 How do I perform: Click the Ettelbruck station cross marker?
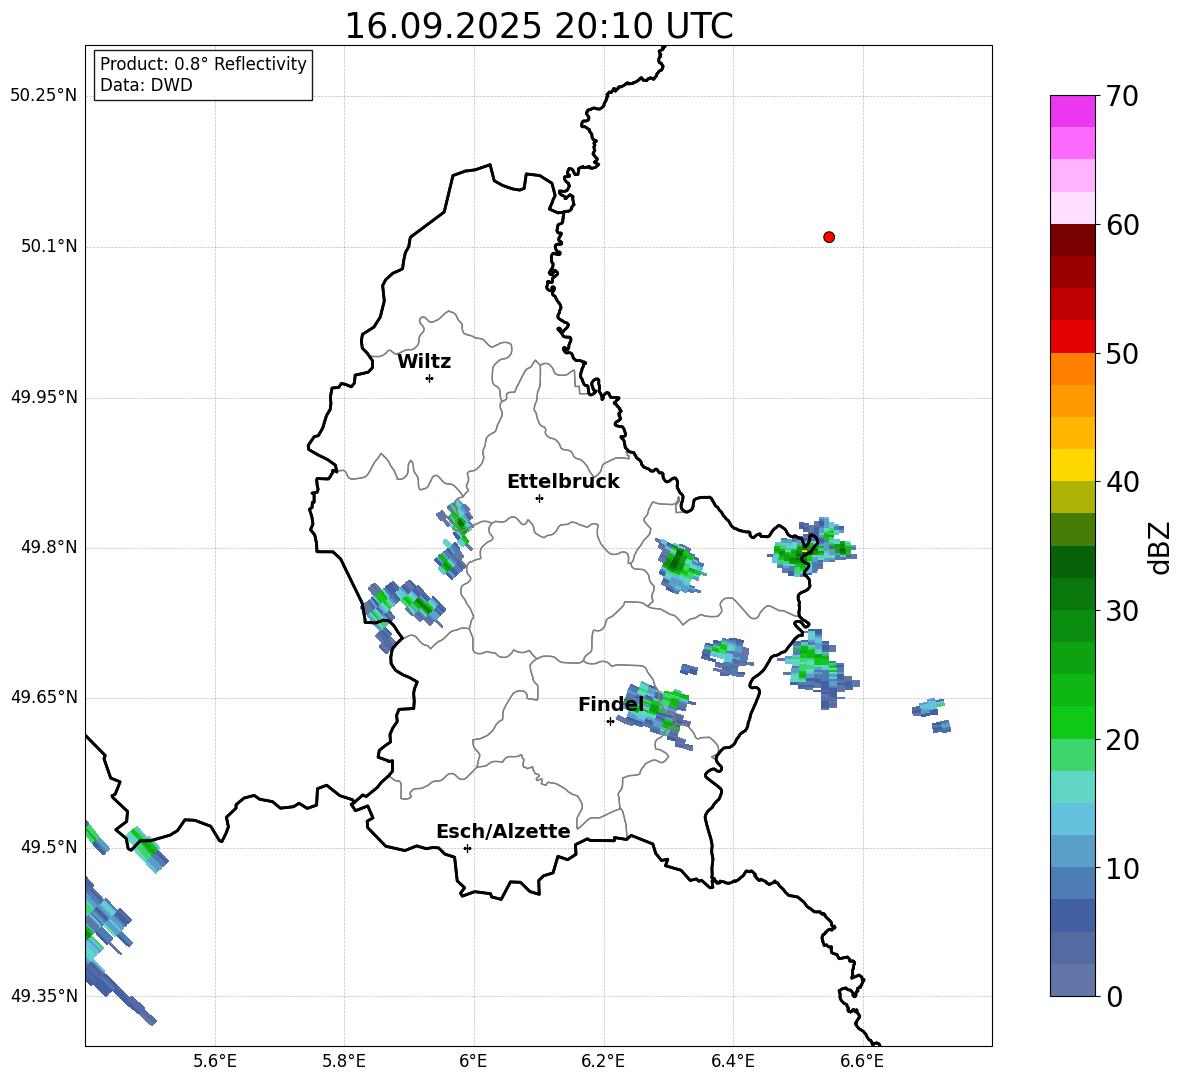[x=539, y=498]
